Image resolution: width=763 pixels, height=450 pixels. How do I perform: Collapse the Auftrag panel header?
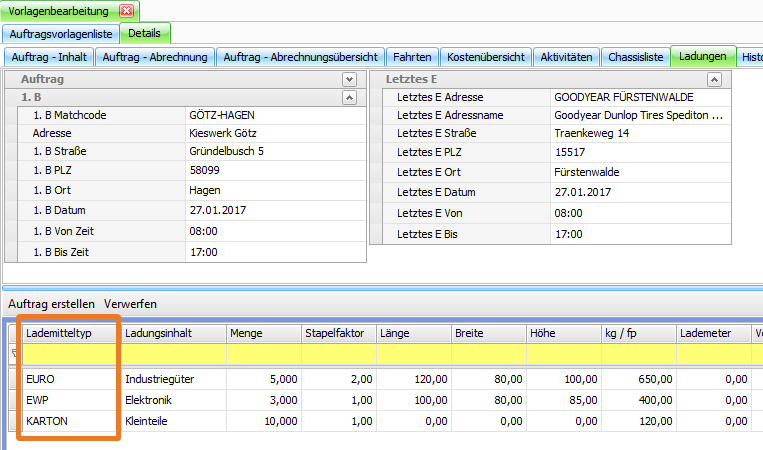(x=349, y=79)
